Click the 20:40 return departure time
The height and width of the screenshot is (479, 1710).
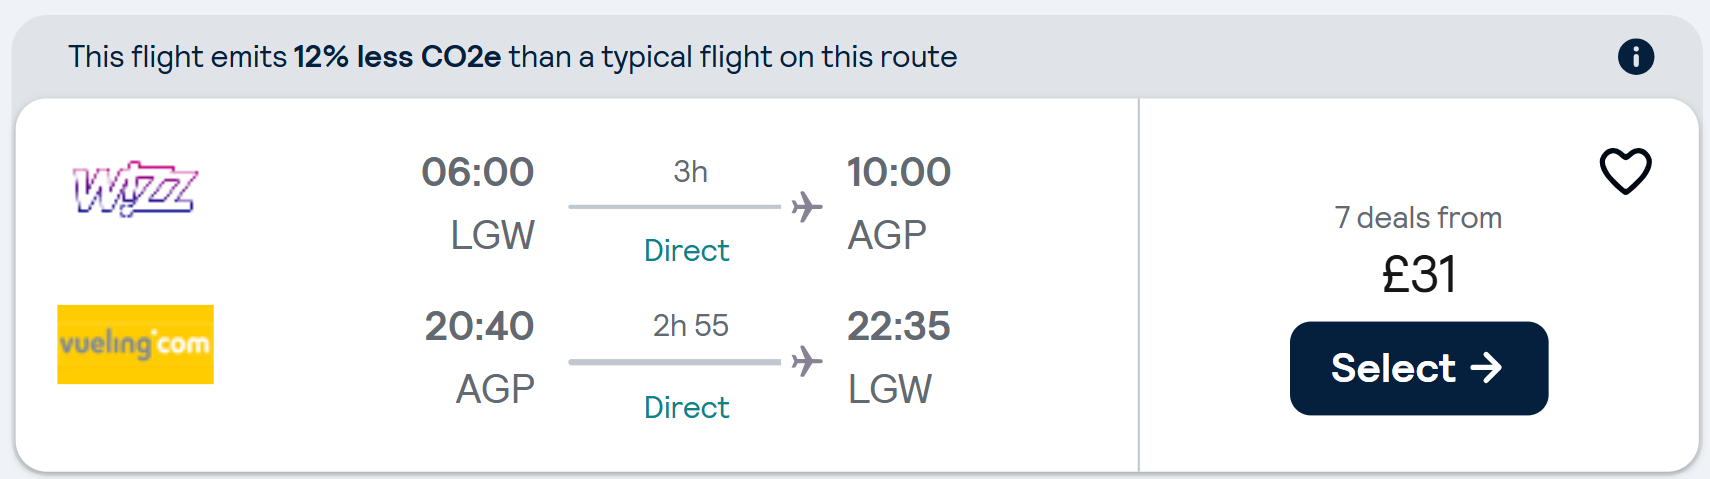coord(479,326)
